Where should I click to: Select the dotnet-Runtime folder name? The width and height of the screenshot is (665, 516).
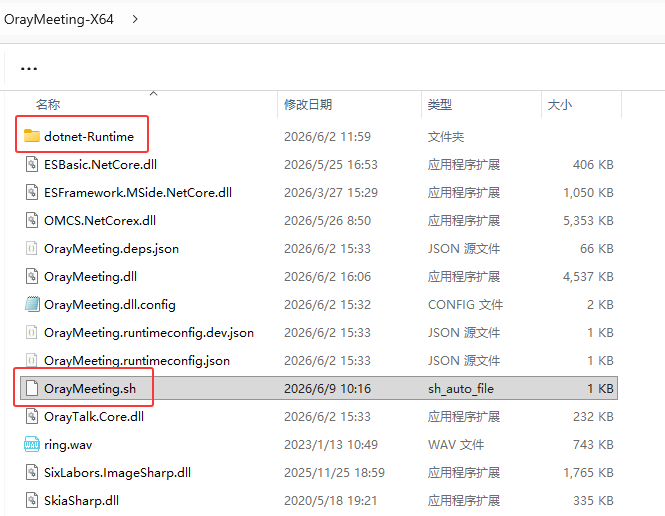(x=89, y=137)
